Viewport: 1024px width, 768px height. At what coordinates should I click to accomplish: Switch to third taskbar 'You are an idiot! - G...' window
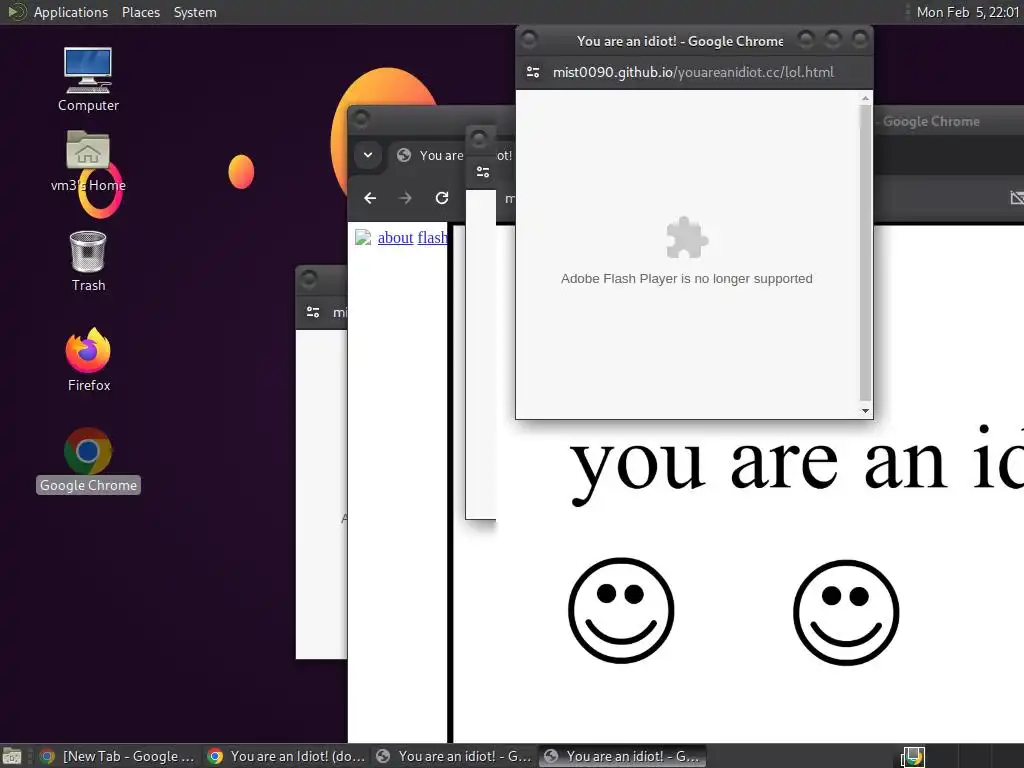click(455, 756)
